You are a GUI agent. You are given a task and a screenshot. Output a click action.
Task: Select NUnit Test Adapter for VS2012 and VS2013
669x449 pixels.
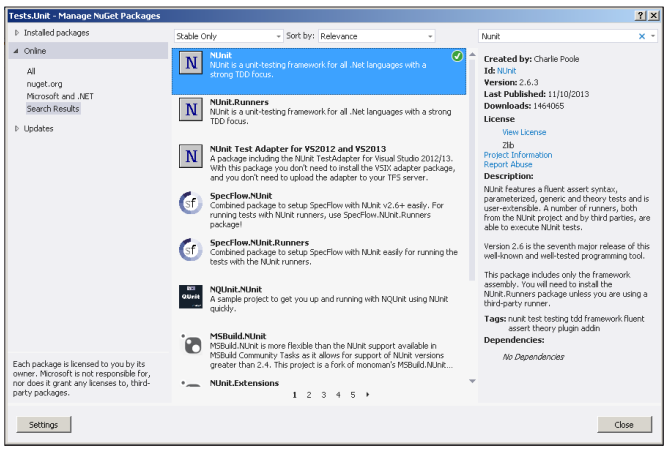(298, 149)
